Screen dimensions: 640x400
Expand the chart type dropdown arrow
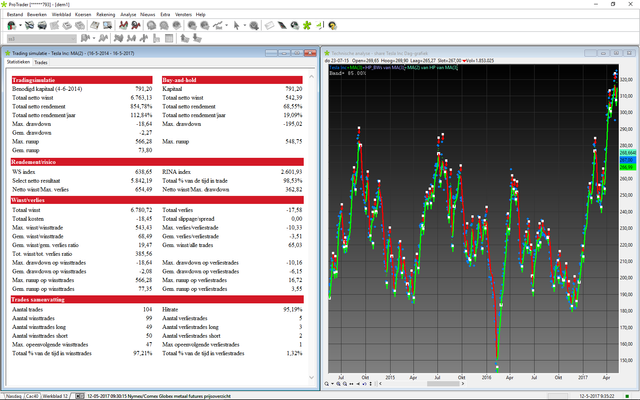click(x=226, y=26)
